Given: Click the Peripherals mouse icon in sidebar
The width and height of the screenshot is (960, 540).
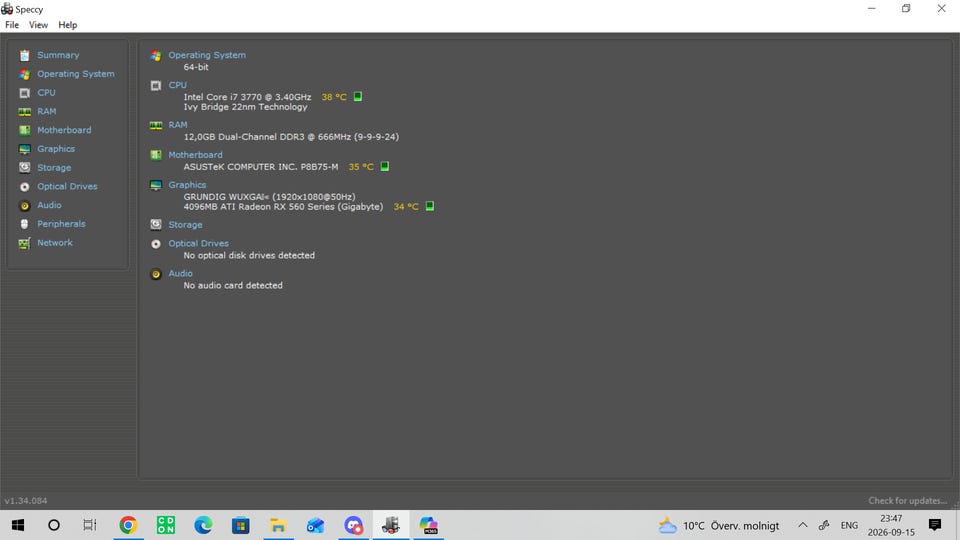Looking at the screenshot, I should (x=24, y=224).
